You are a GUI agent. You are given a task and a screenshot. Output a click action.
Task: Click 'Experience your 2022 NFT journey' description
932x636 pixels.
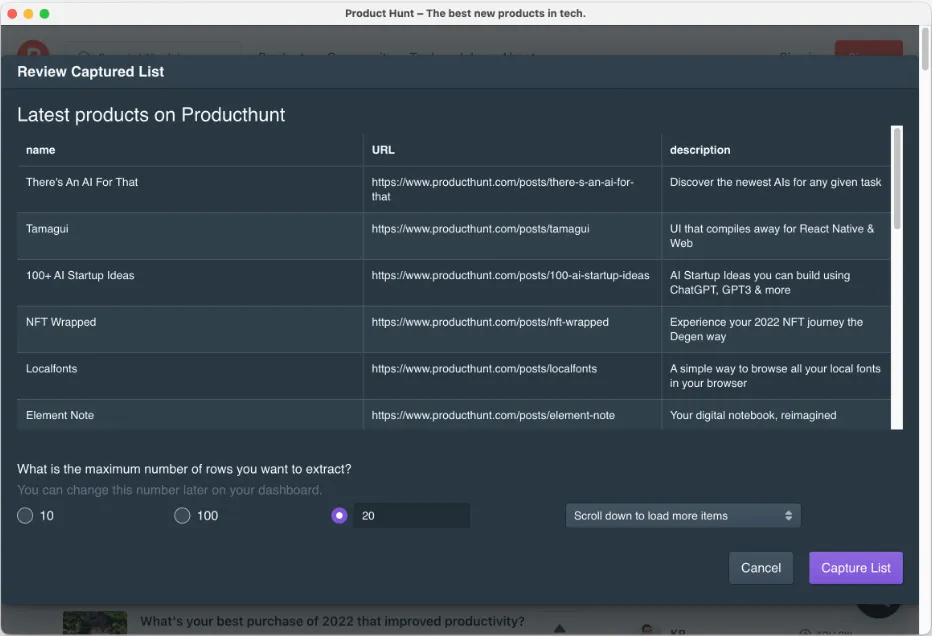(766, 329)
